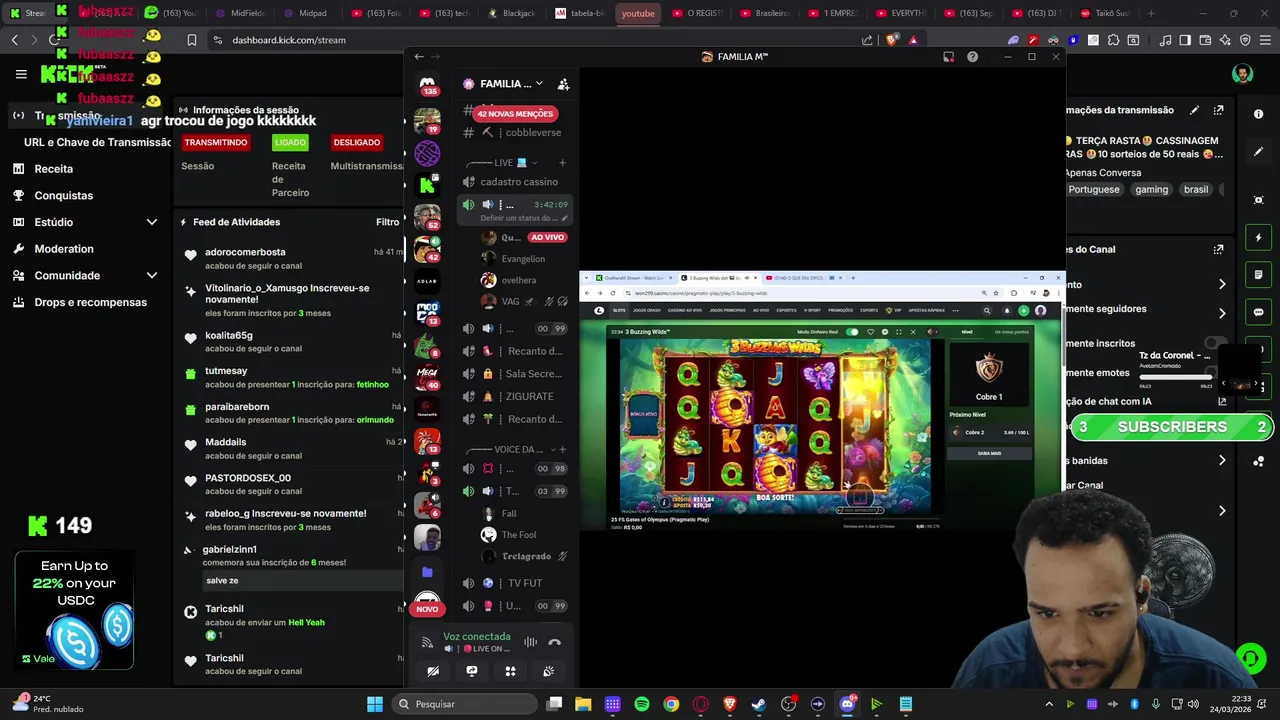
Task: Open File Explorer from taskbar
Action: pyautogui.click(x=584, y=704)
